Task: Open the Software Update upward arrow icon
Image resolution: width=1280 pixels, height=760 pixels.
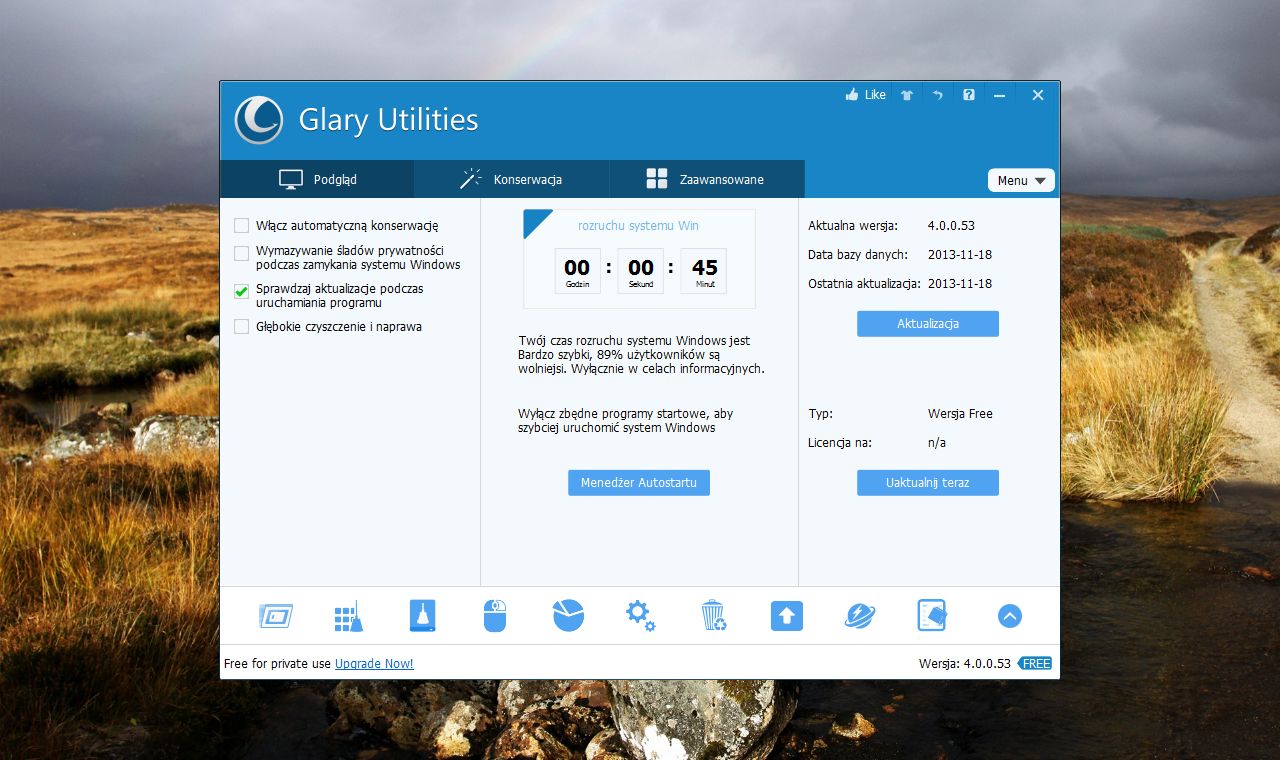Action: pos(787,616)
